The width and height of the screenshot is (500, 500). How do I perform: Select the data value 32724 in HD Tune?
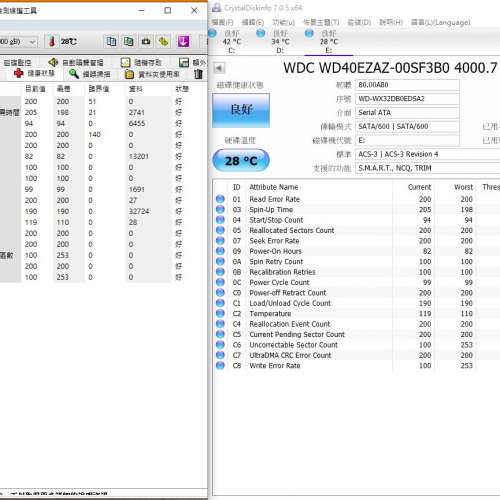tap(139, 211)
